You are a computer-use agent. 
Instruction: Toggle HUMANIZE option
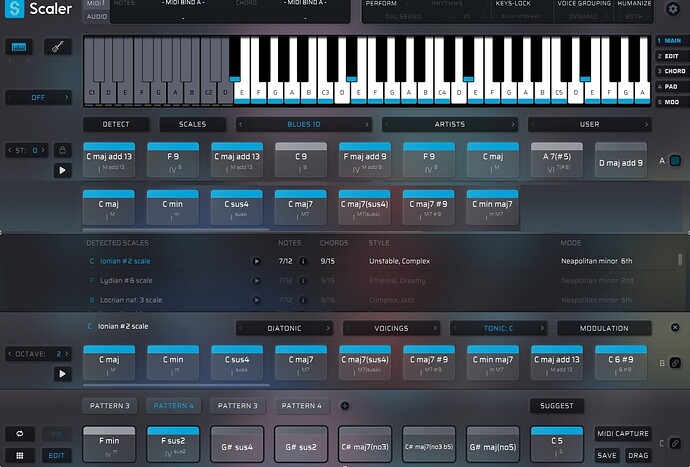[x=634, y=4]
